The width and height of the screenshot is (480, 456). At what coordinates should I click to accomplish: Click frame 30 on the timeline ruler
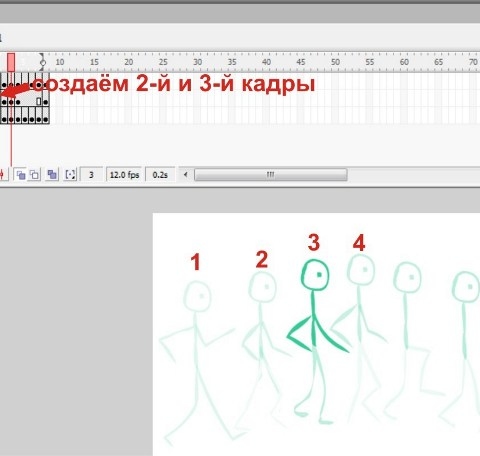point(198,62)
